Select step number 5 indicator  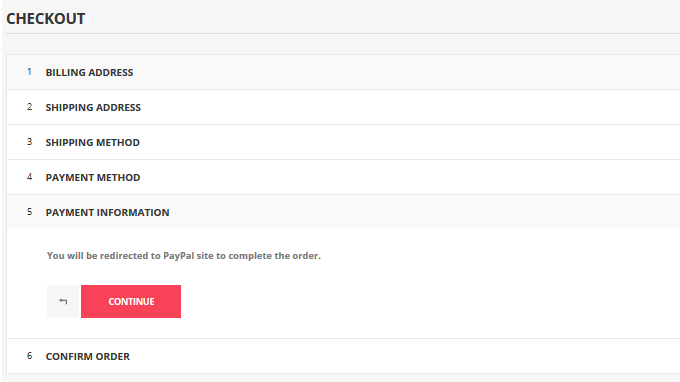click(29, 212)
